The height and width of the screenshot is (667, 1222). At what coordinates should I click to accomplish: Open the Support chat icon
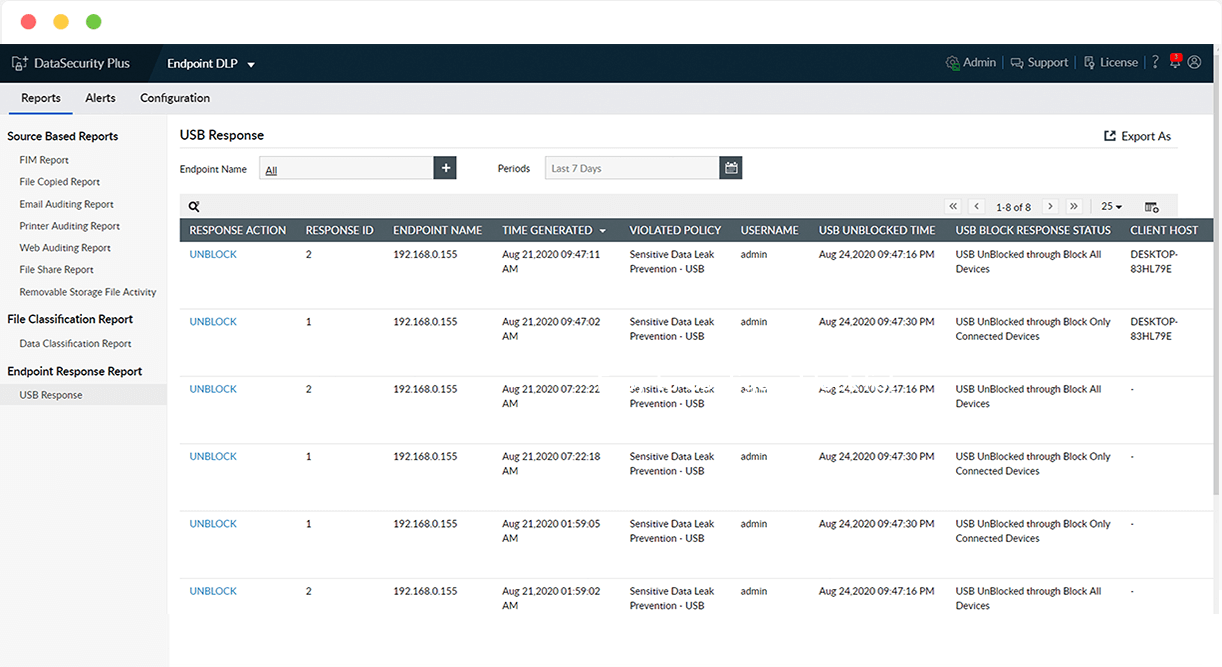click(1017, 63)
